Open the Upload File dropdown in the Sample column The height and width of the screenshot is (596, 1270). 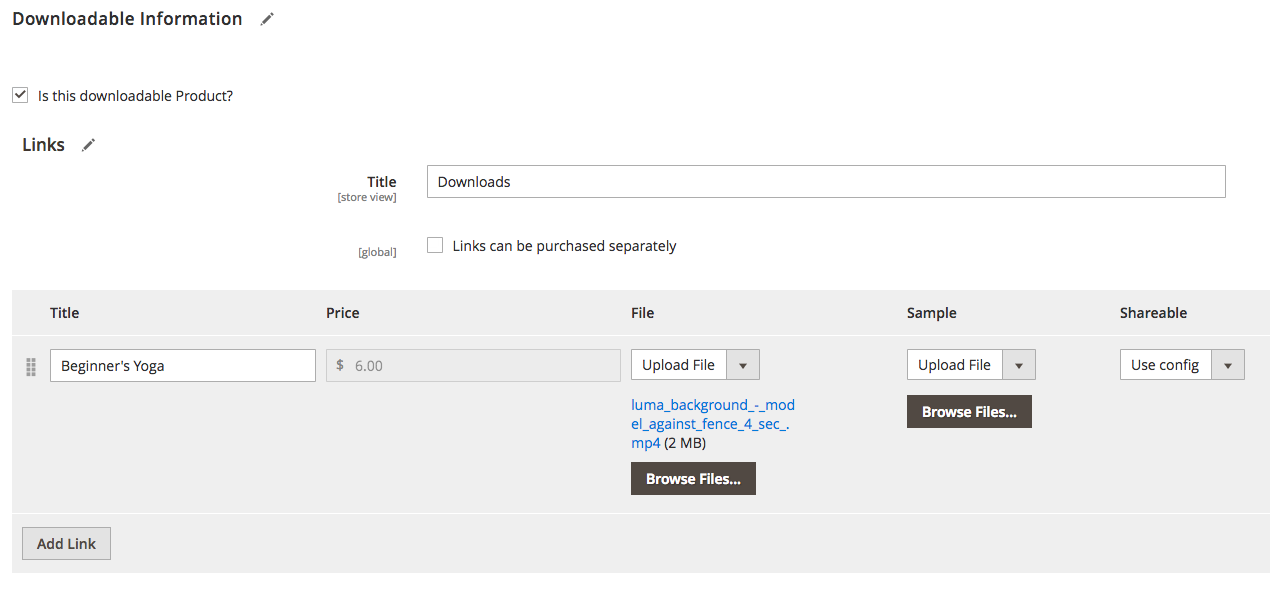click(x=1018, y=364)
